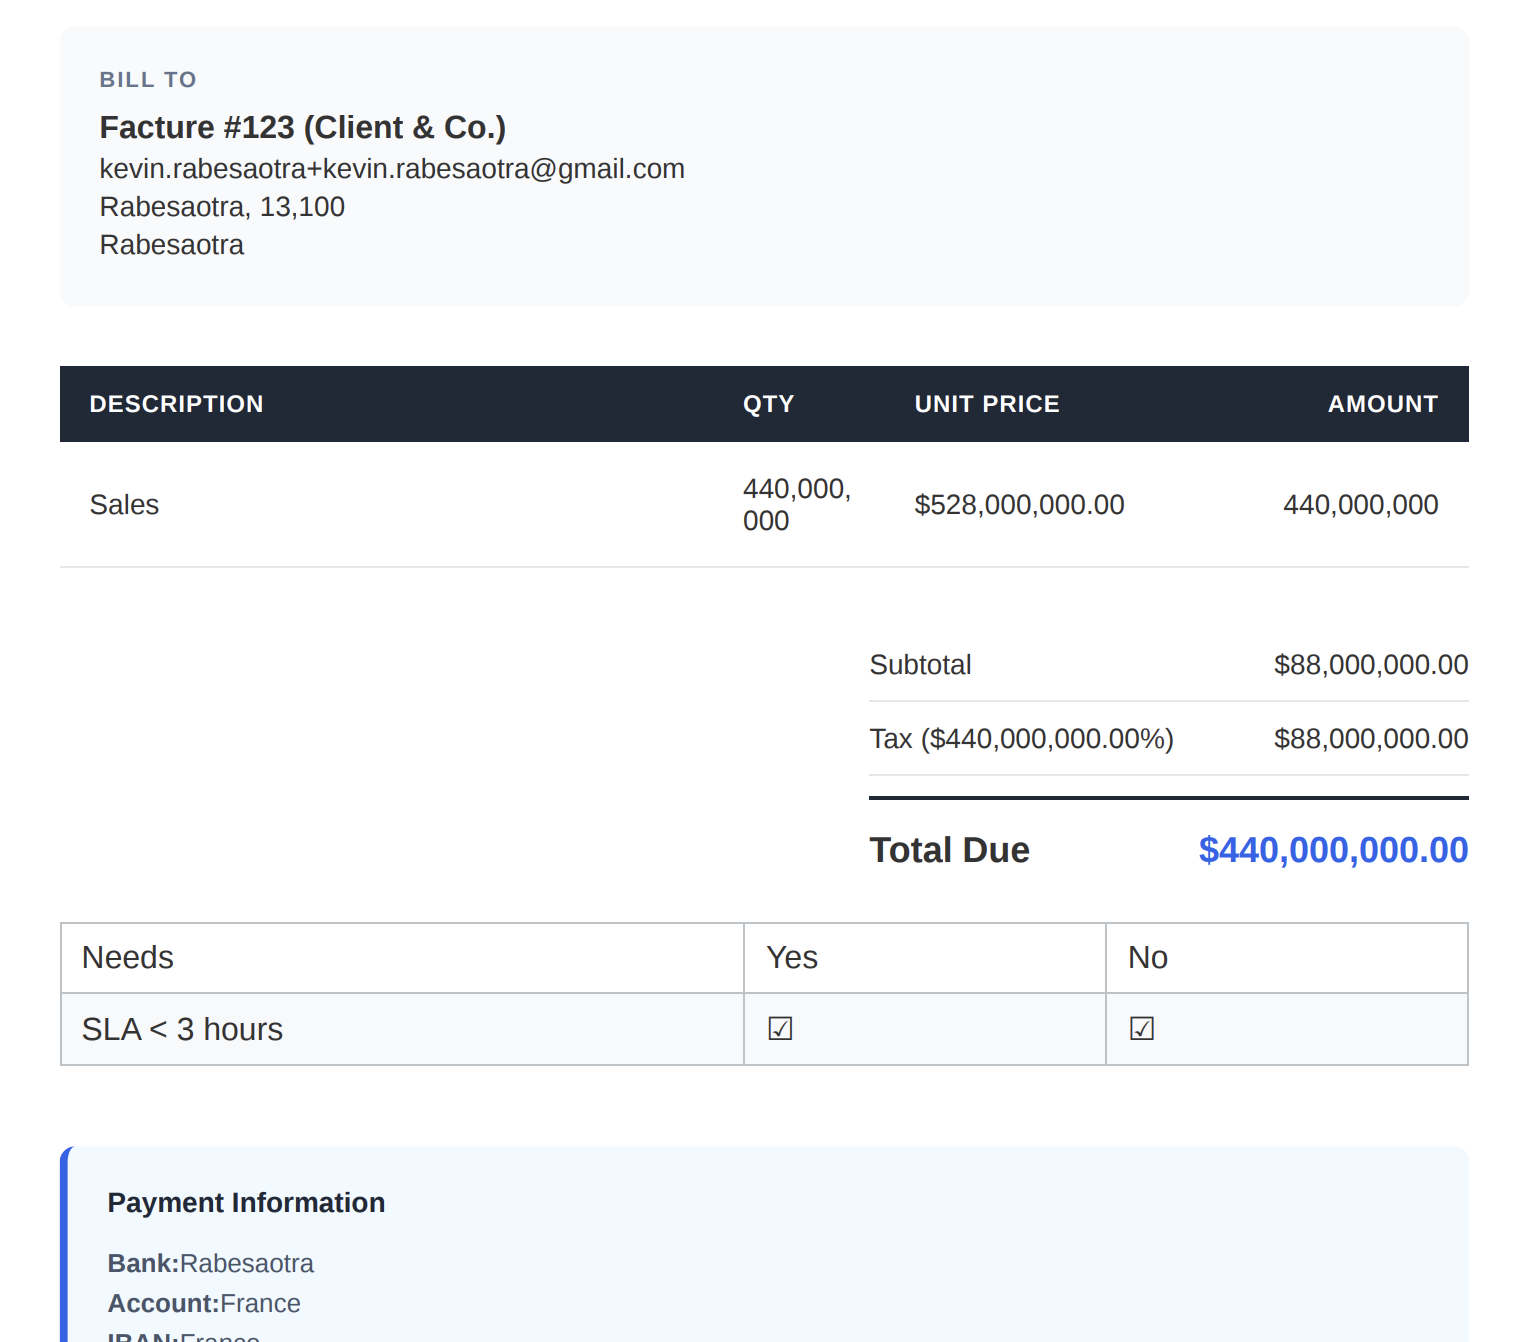Click the QTY column header
Viewport: 1532px width, 1342px height.
click(x=768, y=404)
